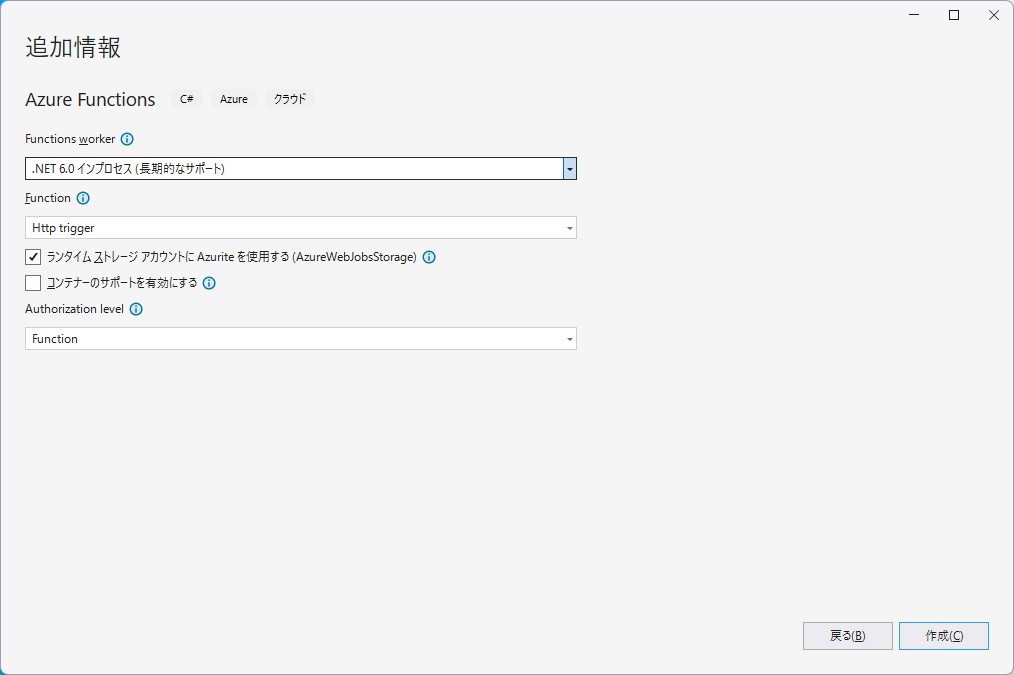Click info icon after Azurite storage checkbox

click(429, 257)
